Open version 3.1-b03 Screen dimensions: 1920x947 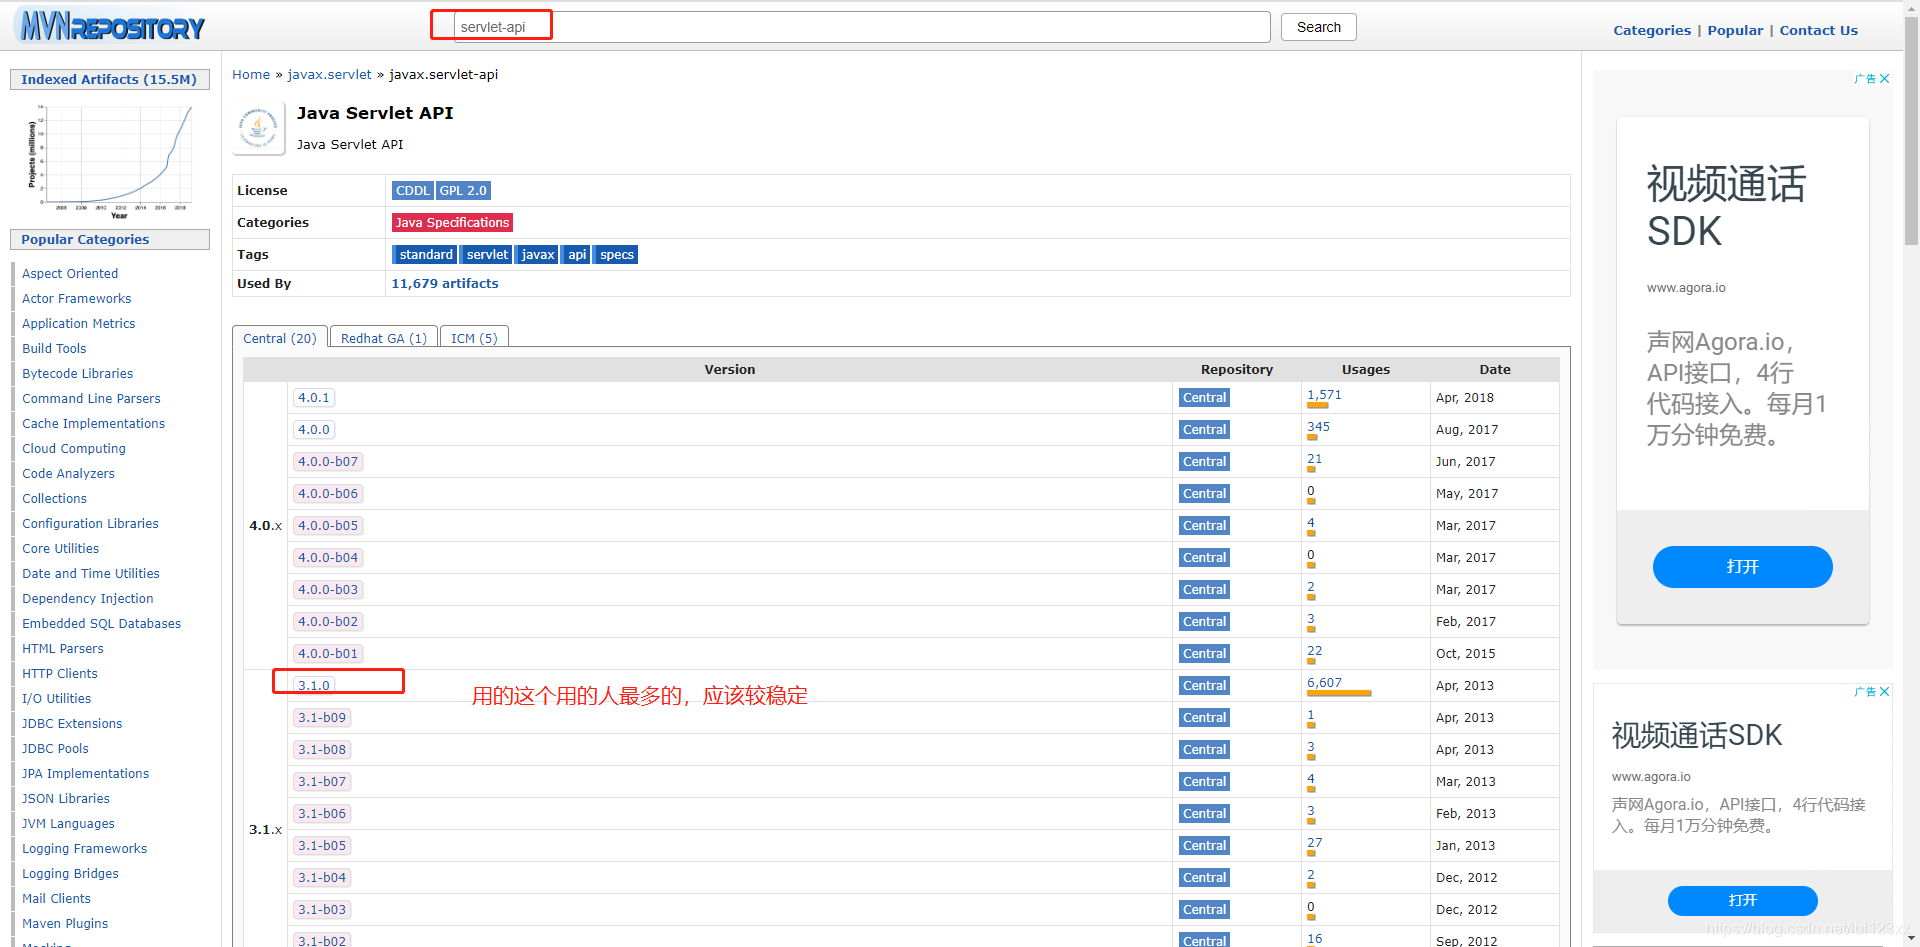tap(321, 910)
